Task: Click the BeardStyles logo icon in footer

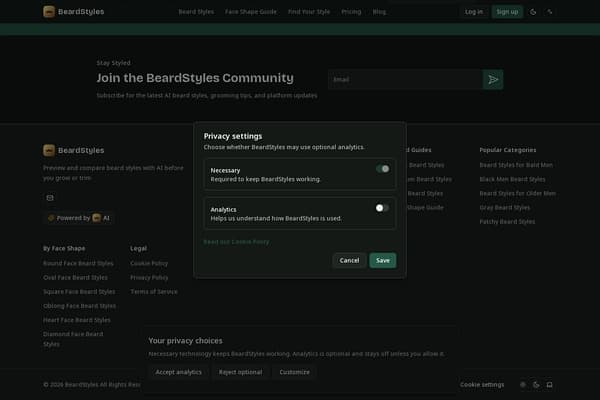Action: click(x=49, y=150)
